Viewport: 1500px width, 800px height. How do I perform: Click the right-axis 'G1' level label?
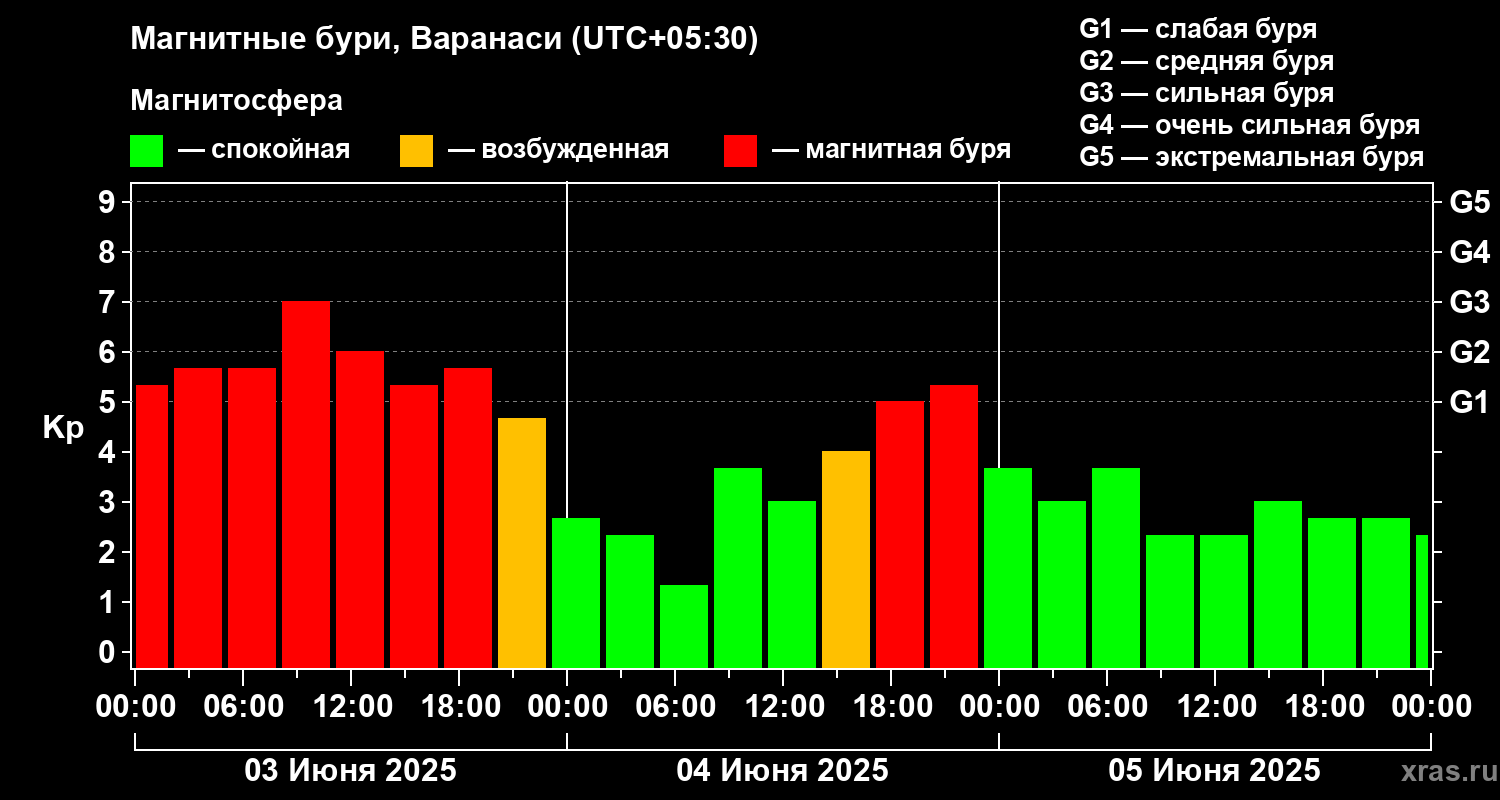(1469, 403)
